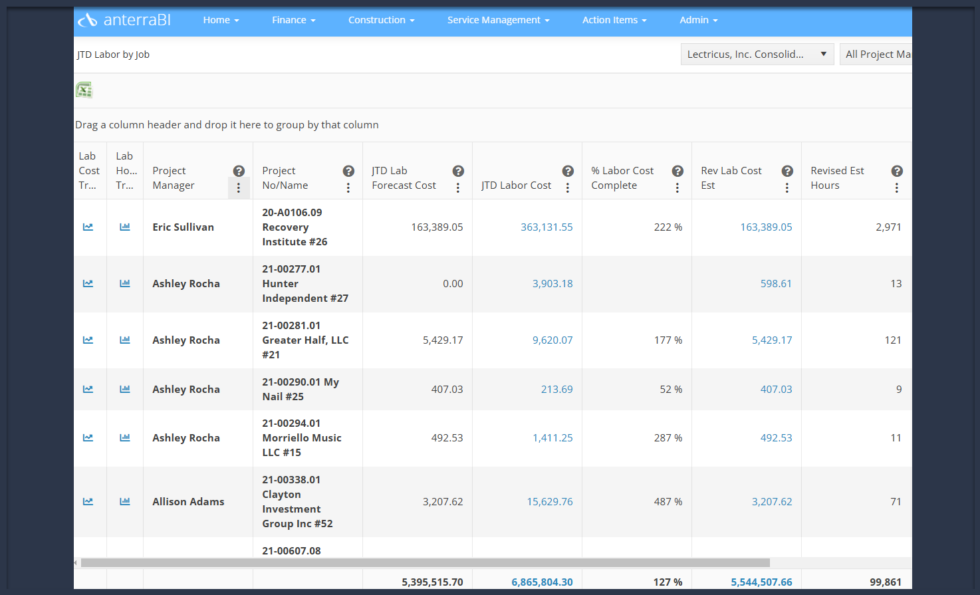
Task: Open the Excel export icon
Action: click(x=84, y=89)
